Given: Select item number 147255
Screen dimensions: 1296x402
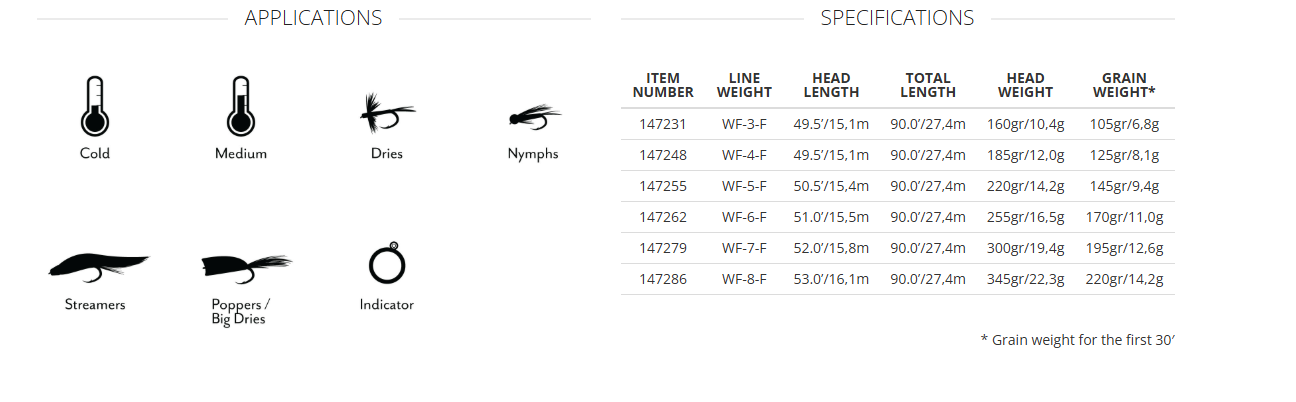Looking at the screenshot, I should 663,186.
